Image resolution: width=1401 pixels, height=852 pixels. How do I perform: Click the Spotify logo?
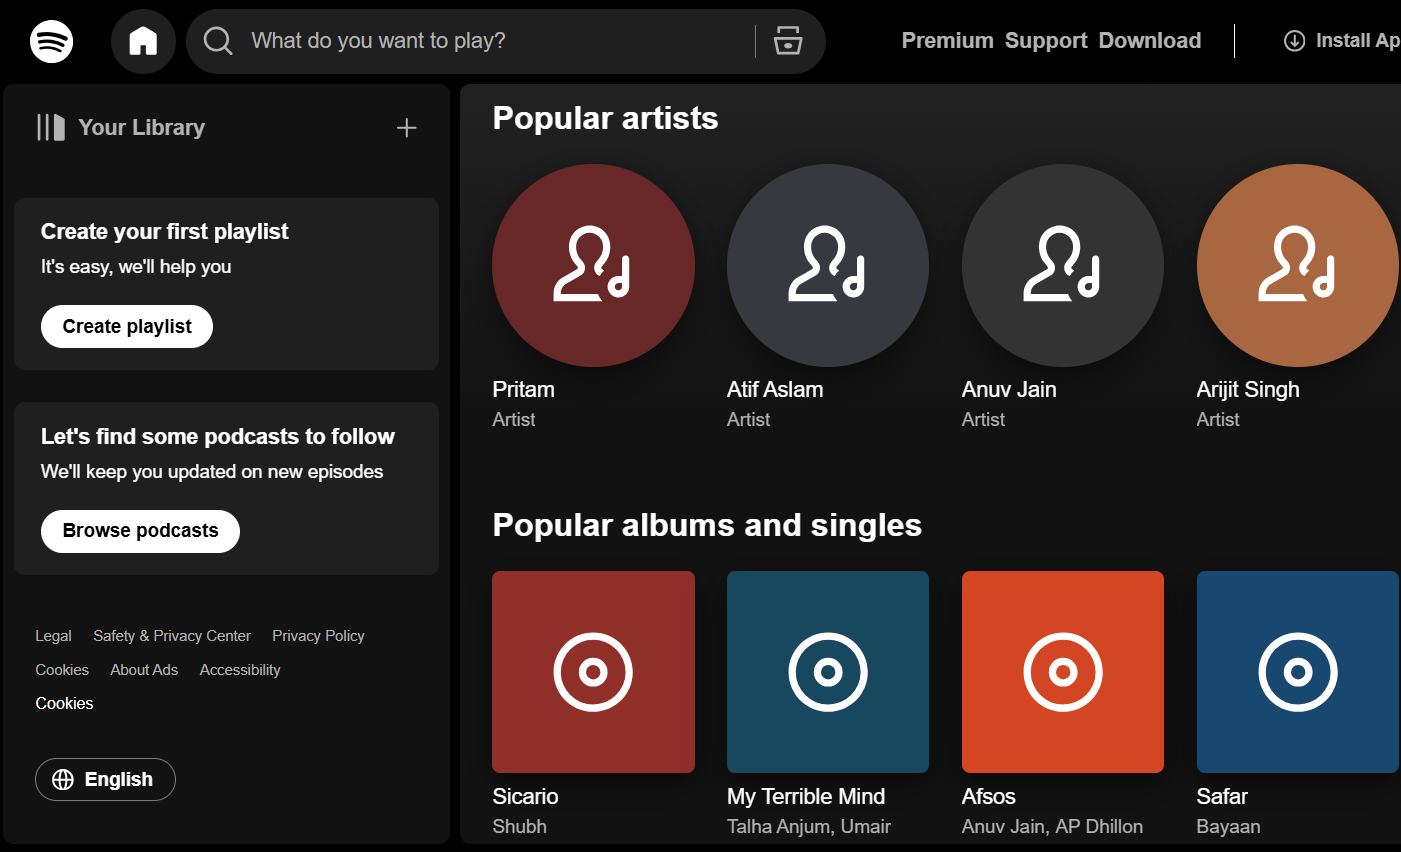pyautogui.click(x=51, y=41)
